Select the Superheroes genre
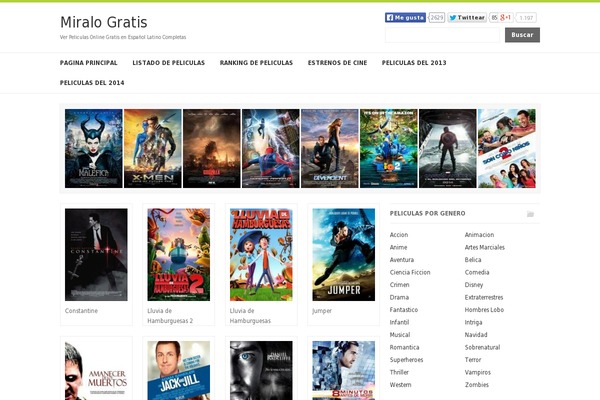Viewport: 600px width, 400px height. (x=406, y=360)
